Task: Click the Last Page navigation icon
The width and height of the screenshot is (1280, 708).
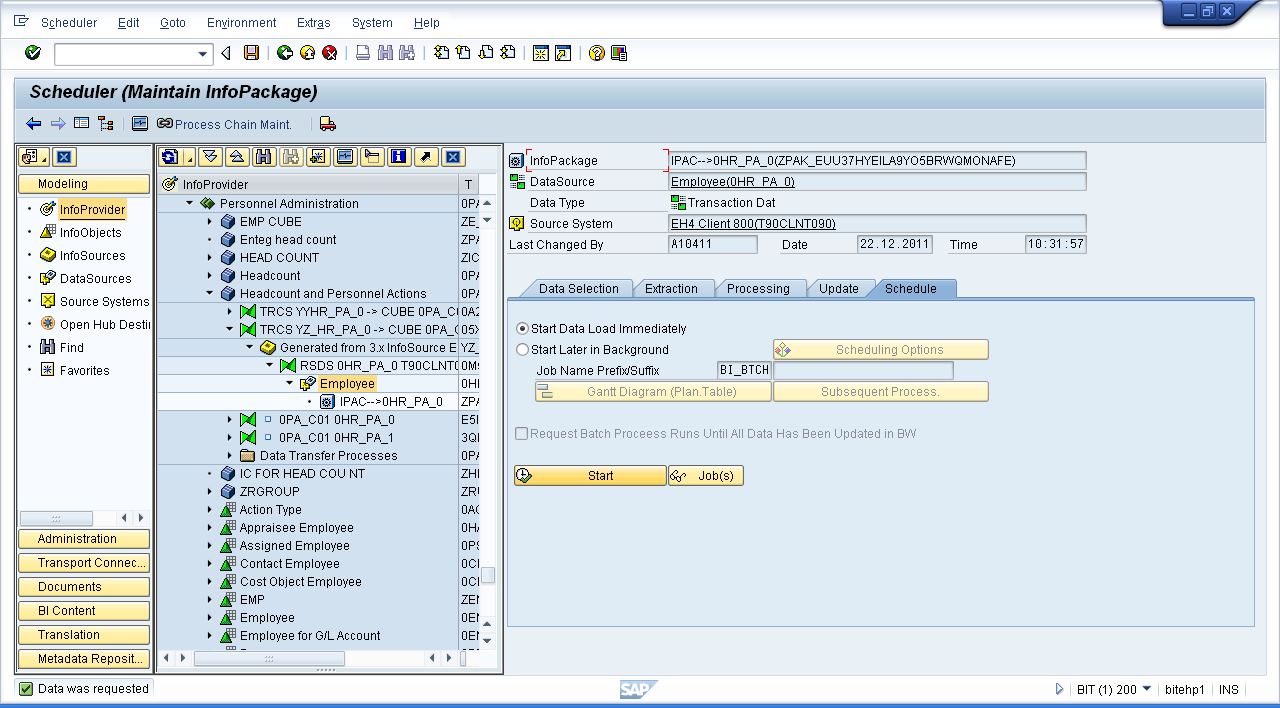Action: coord(508,53)
